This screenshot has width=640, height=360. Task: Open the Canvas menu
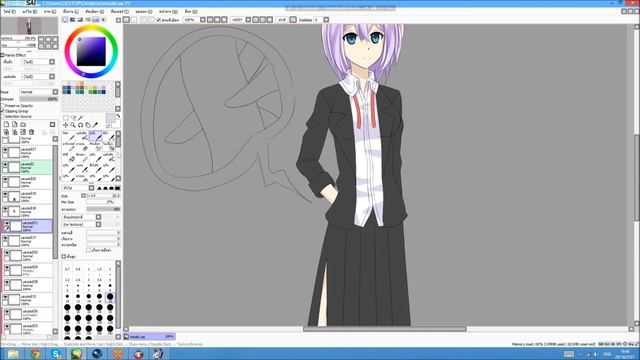pos(50,11)
